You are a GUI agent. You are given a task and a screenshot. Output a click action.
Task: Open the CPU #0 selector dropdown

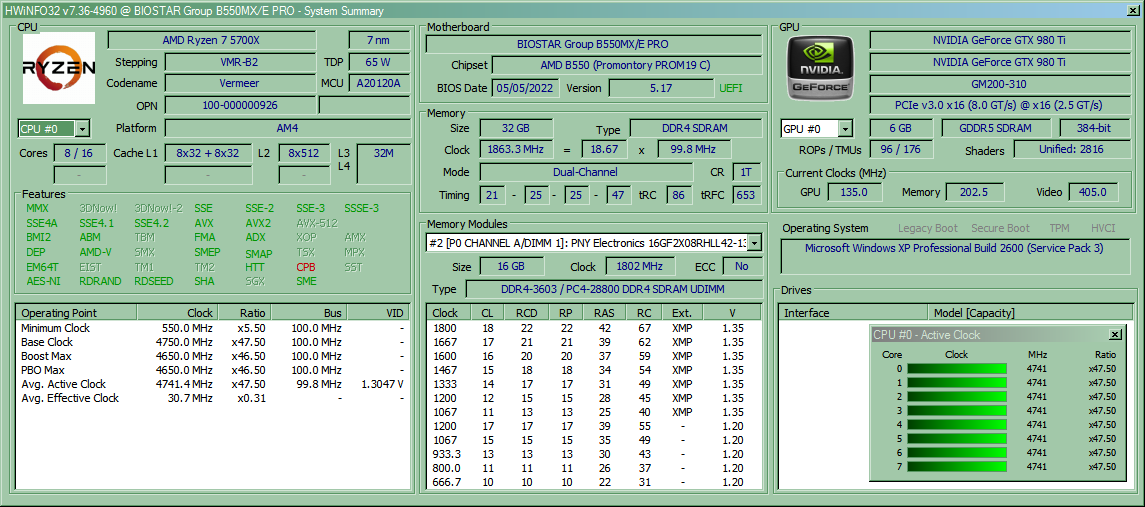point(82,129)
